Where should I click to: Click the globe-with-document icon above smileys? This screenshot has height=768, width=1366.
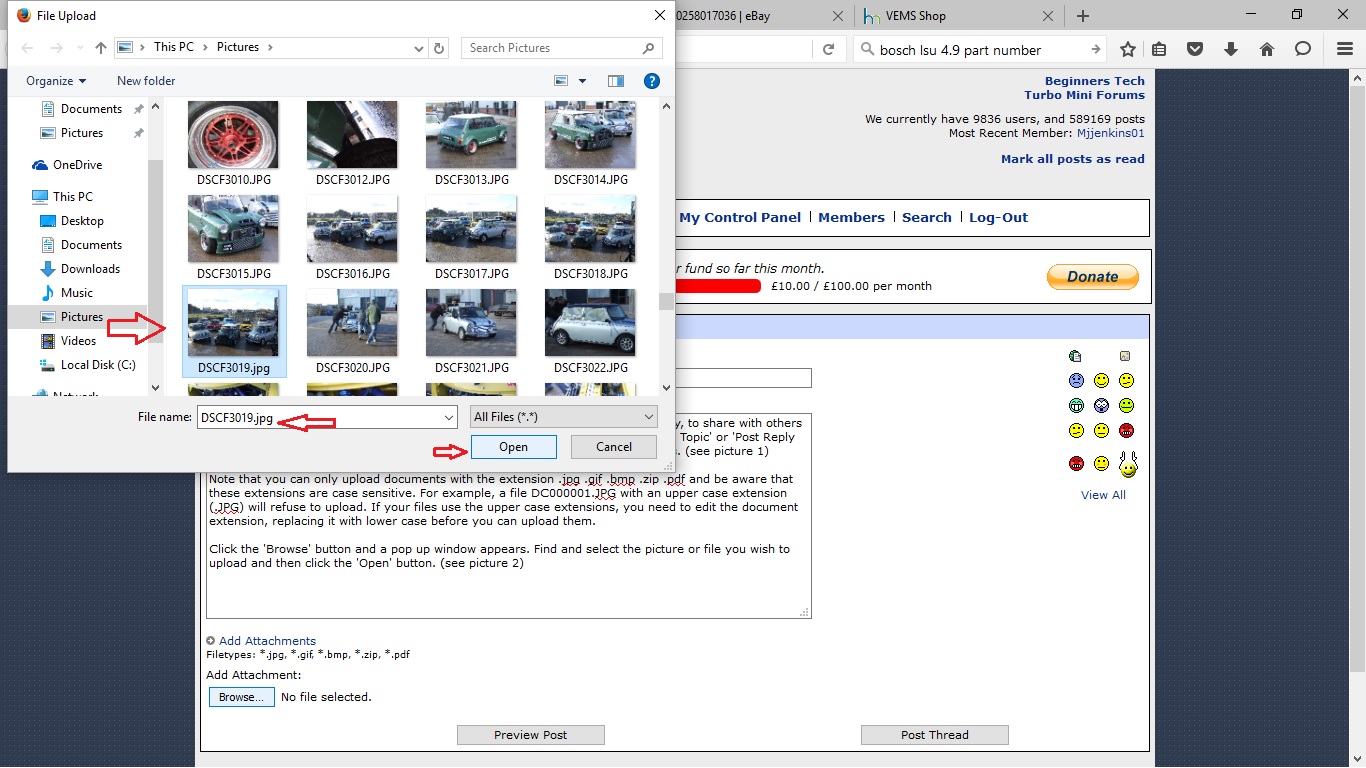1075,356
